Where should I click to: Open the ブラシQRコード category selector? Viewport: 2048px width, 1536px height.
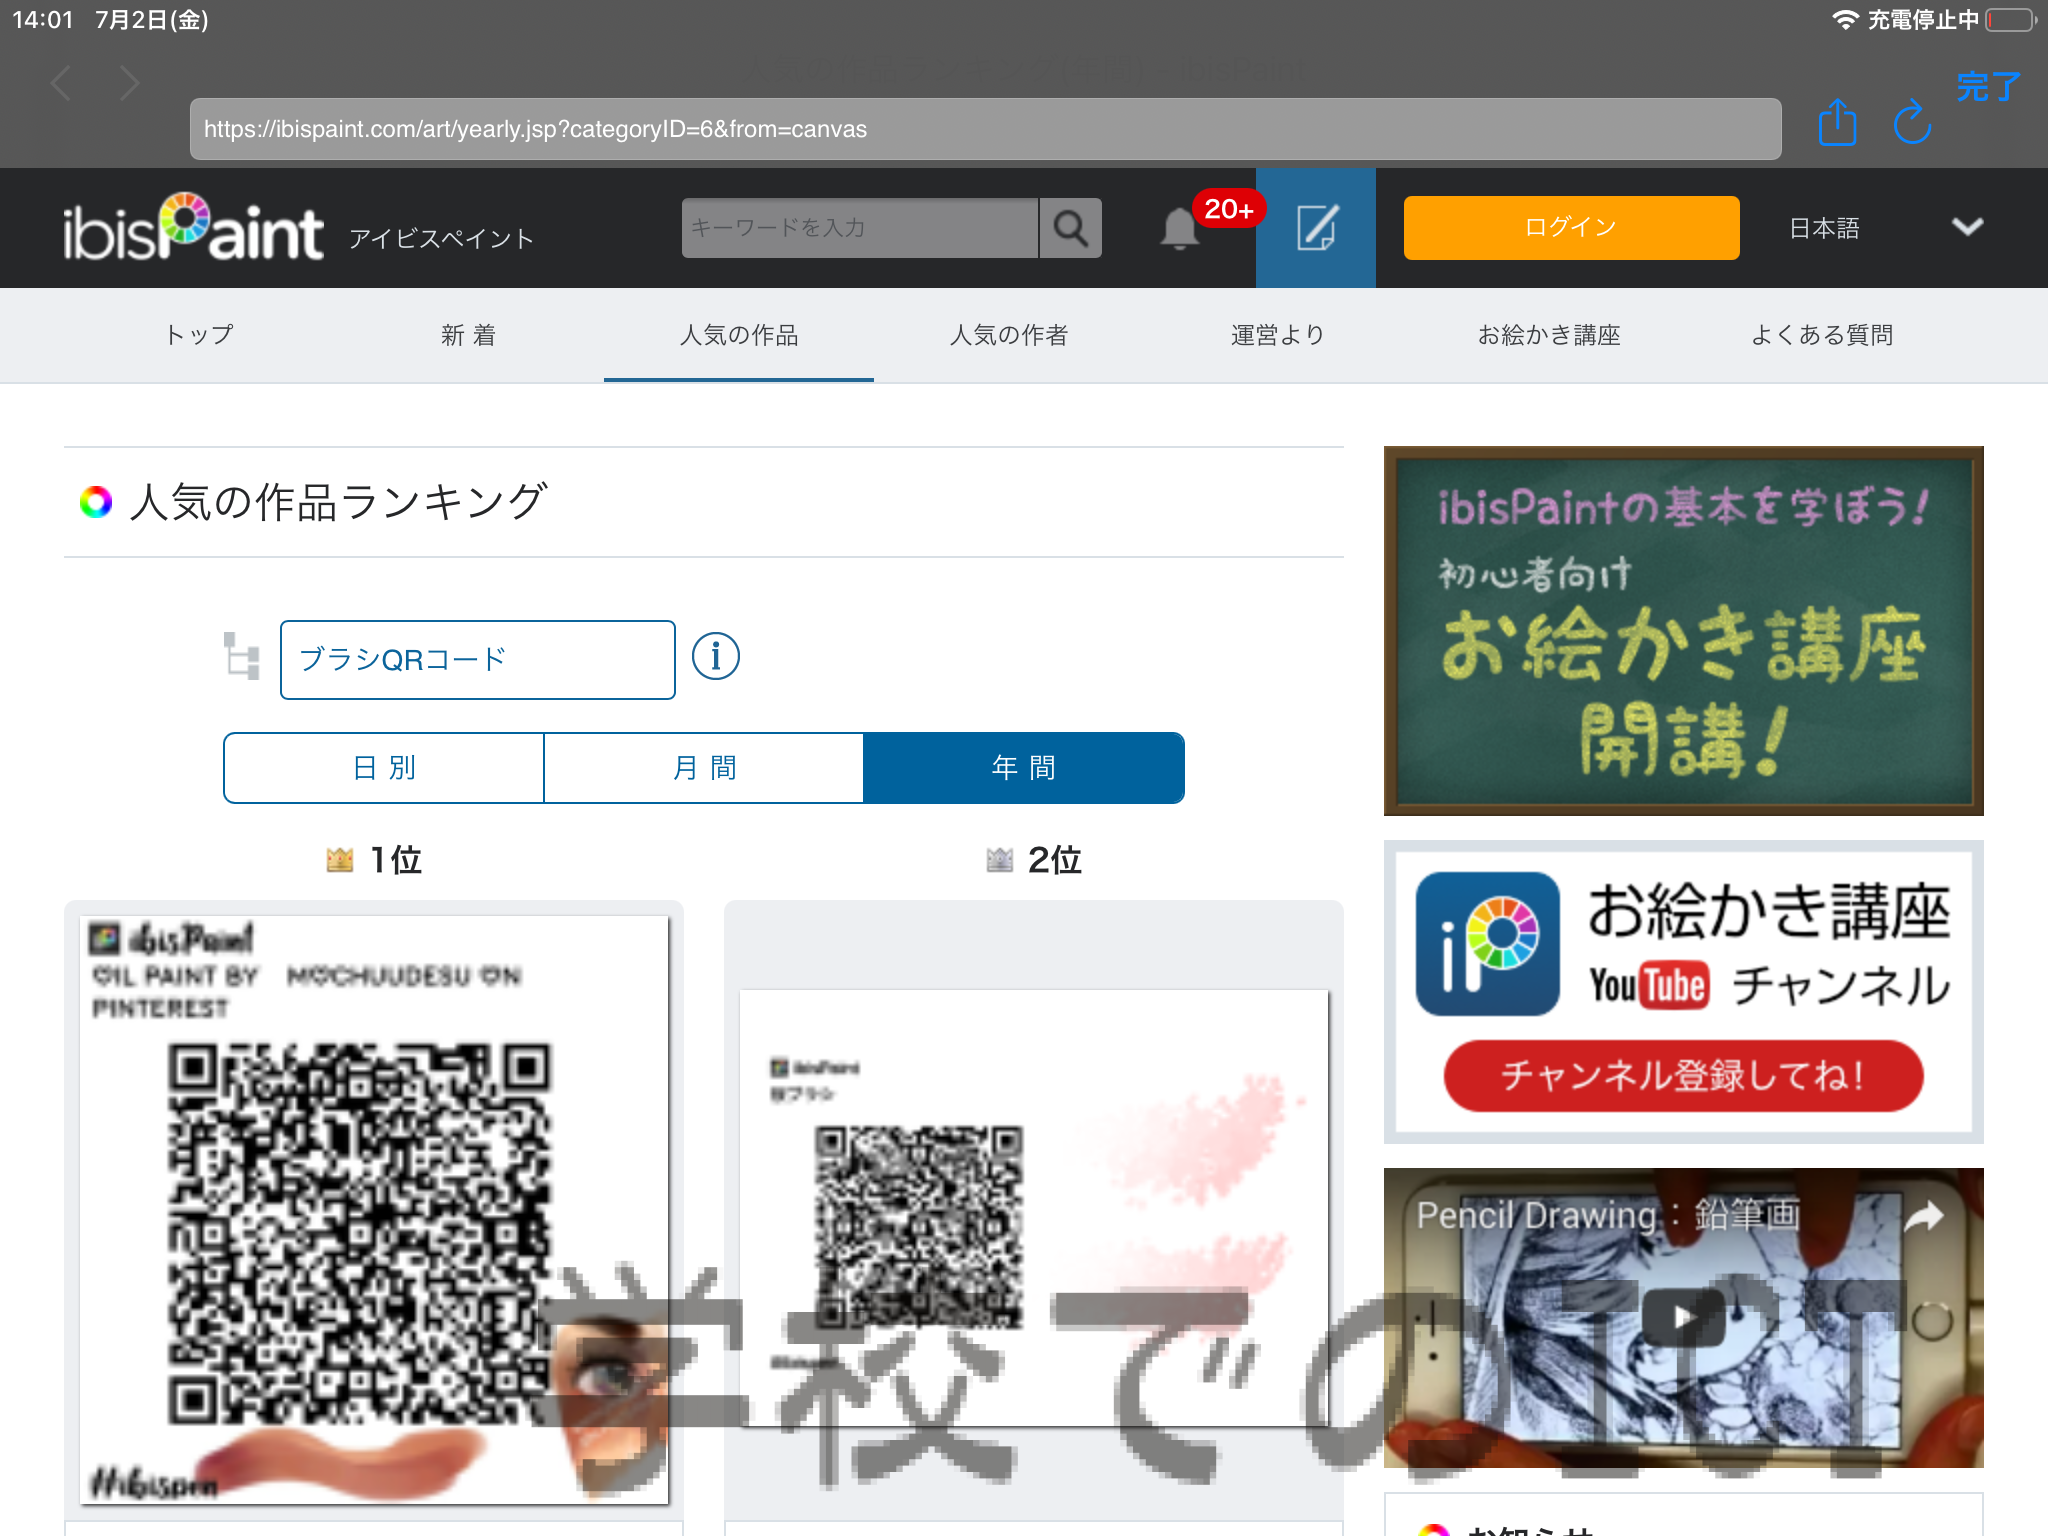tap(478, 660)
